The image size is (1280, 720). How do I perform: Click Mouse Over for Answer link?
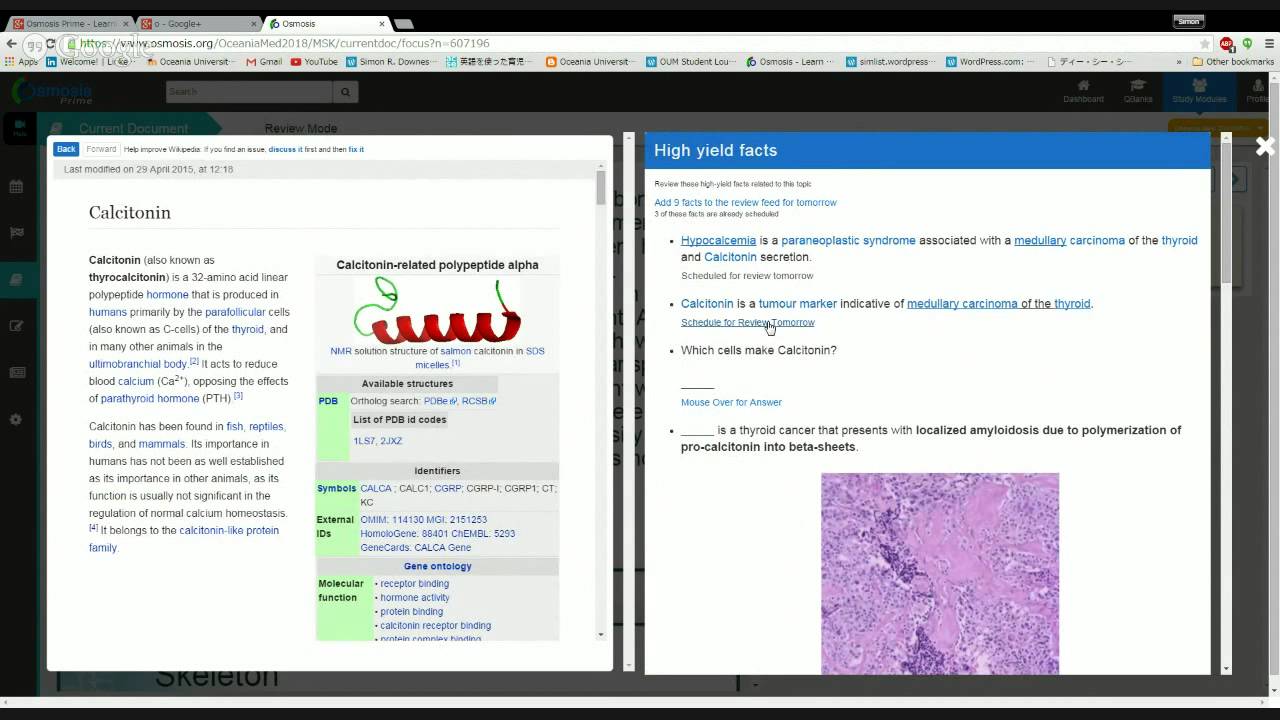pos(731,402)
